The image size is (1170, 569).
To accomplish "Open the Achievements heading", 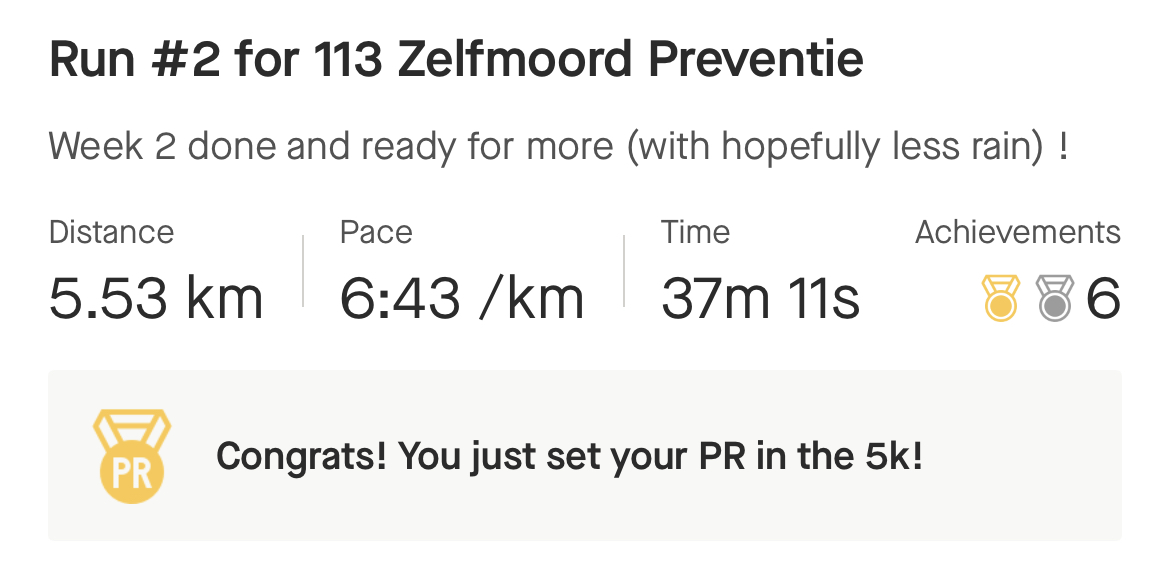I will pos(1018,232).
